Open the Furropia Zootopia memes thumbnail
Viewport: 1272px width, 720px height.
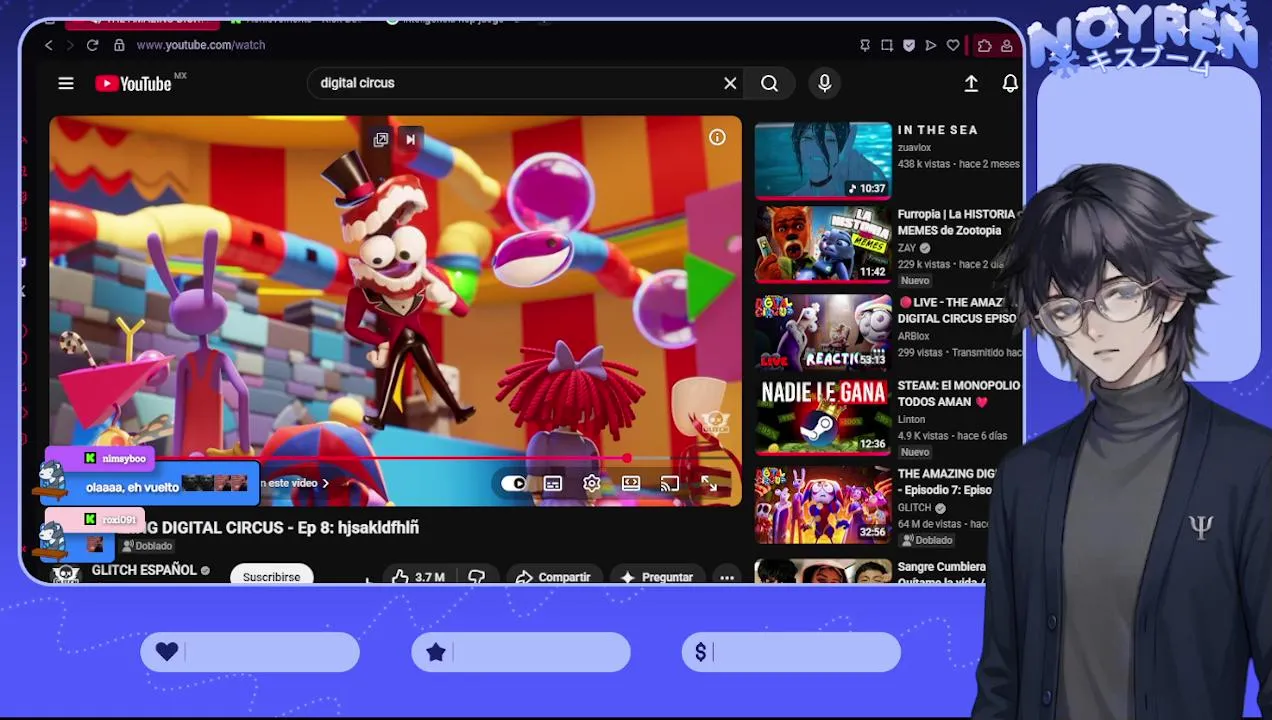coord(823,245)
